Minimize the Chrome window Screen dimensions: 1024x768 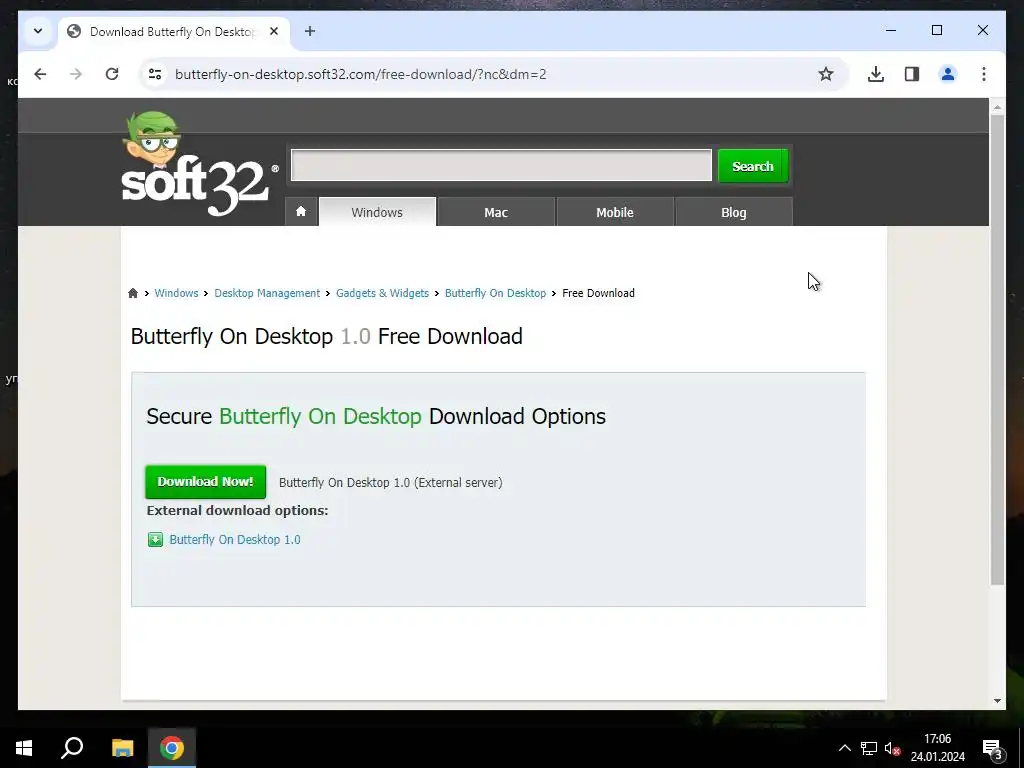(891, 30)
